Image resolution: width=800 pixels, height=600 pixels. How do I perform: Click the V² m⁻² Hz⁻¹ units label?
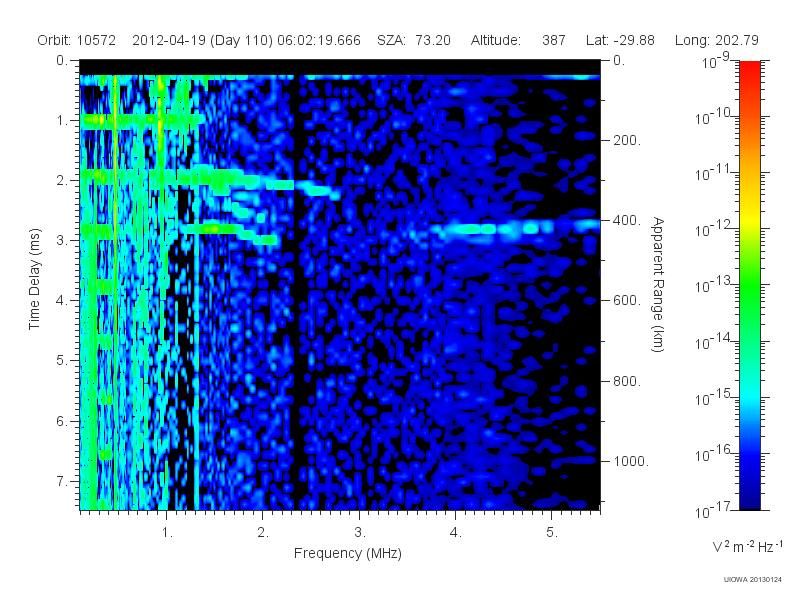coord(747,546)
